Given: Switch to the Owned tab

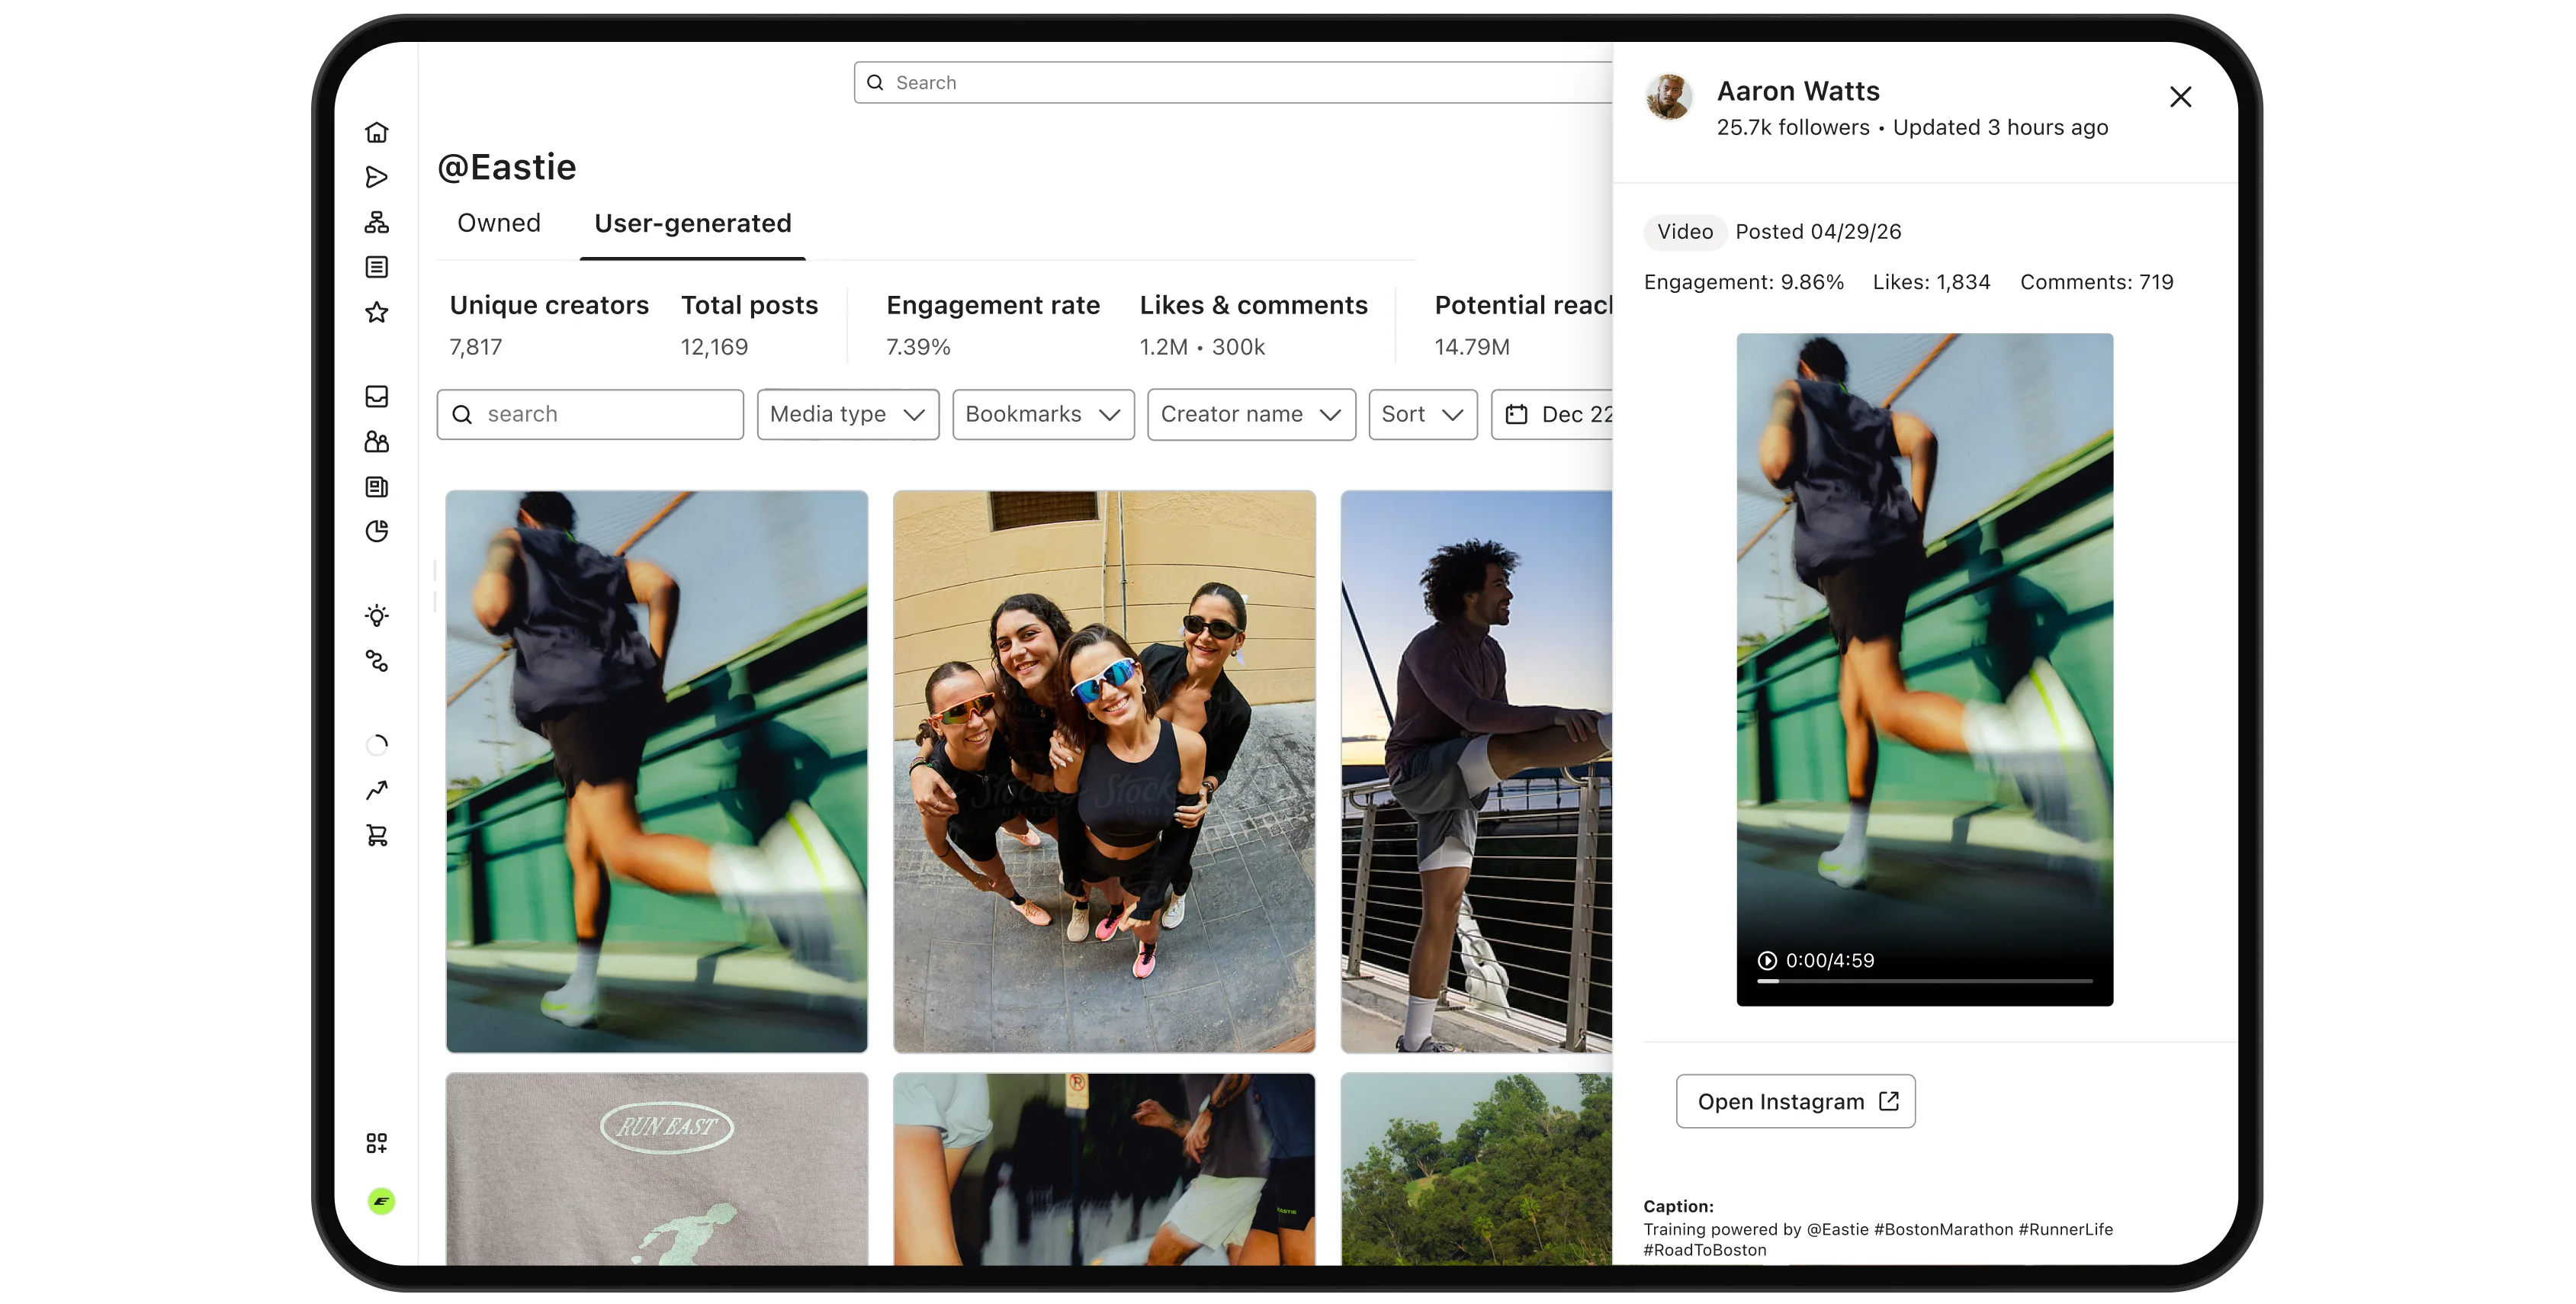Looking at the screenshot, I should (499, 223).
